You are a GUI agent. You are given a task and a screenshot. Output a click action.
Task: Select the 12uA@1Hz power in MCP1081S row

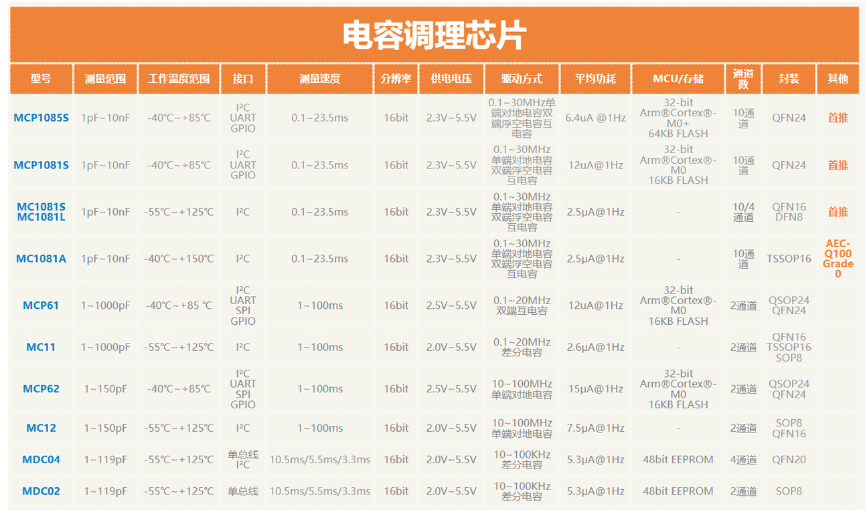[x=596, y=165]
